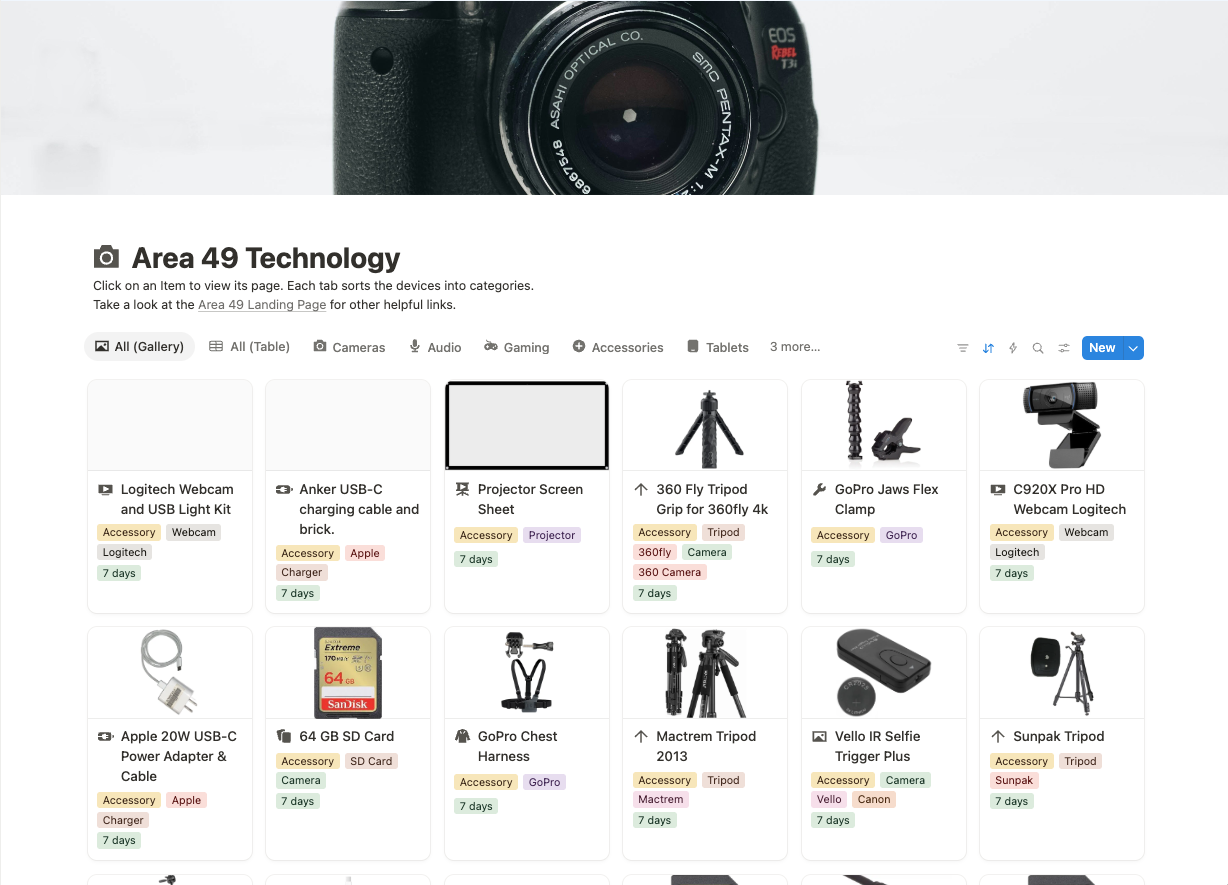This screenshot has height=885, width=1228.
Task: Select the gallery icon on All (Gallery) view
Action: coord(103,346)
